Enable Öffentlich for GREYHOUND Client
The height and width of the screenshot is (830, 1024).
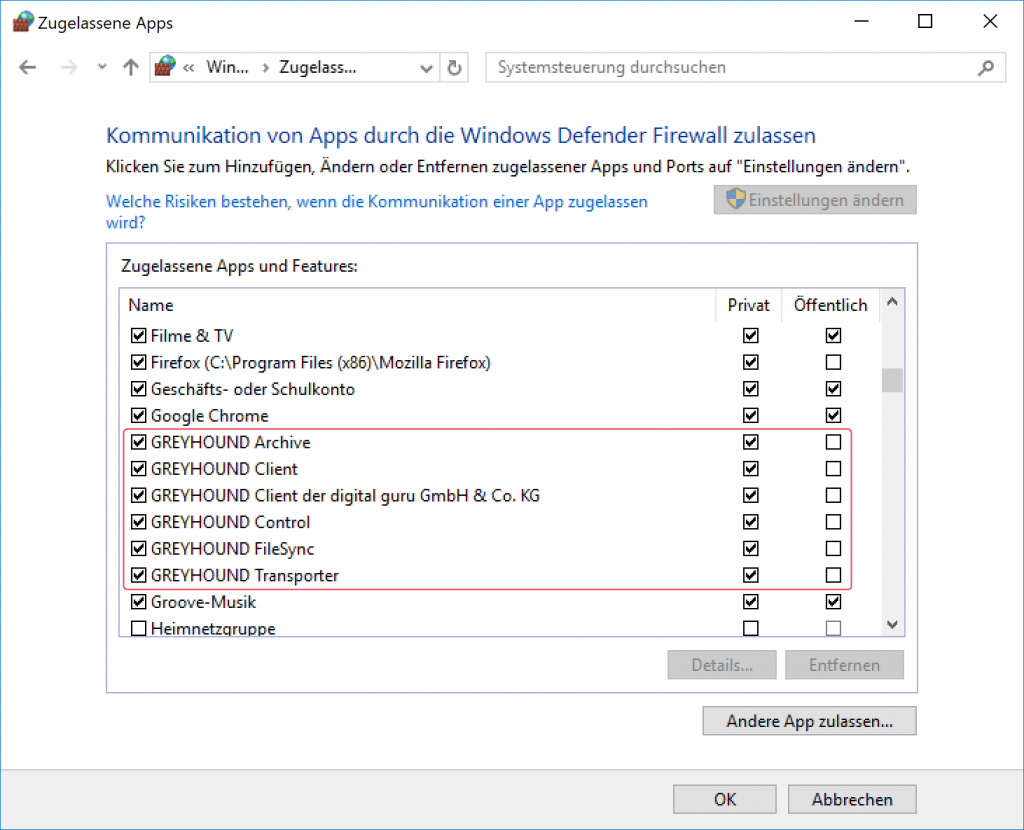coord(833,469)
